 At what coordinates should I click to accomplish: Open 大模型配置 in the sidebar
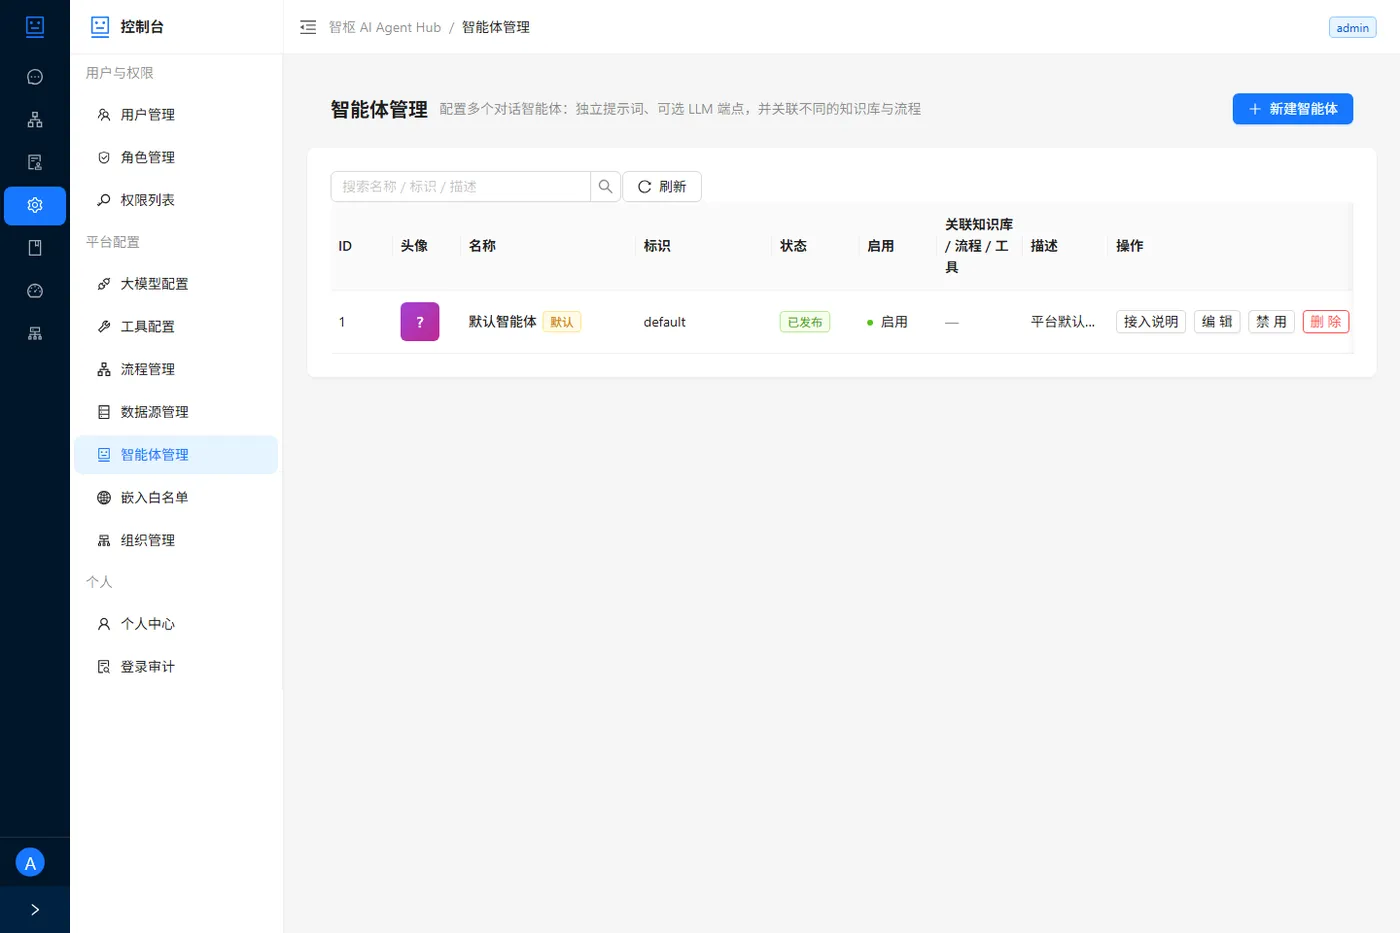[x=176, y=284]
